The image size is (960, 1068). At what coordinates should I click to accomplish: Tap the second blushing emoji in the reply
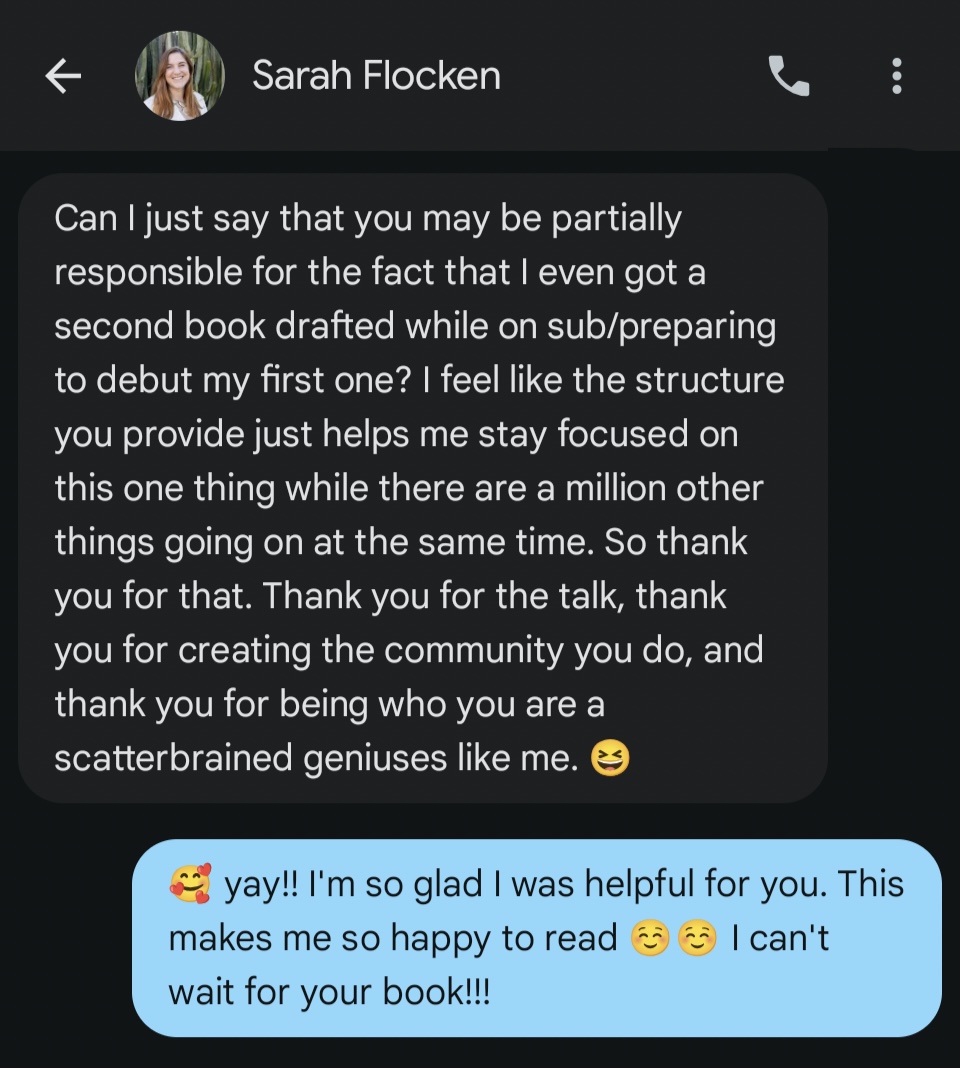click(x=697, y=940)
